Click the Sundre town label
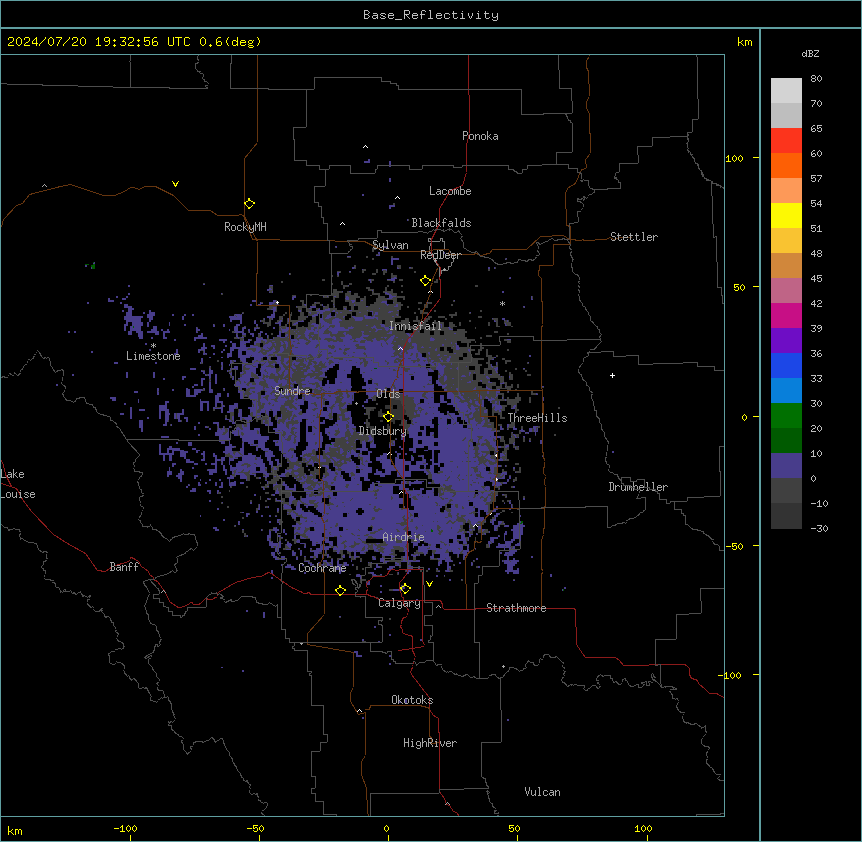 coord(292,391)
